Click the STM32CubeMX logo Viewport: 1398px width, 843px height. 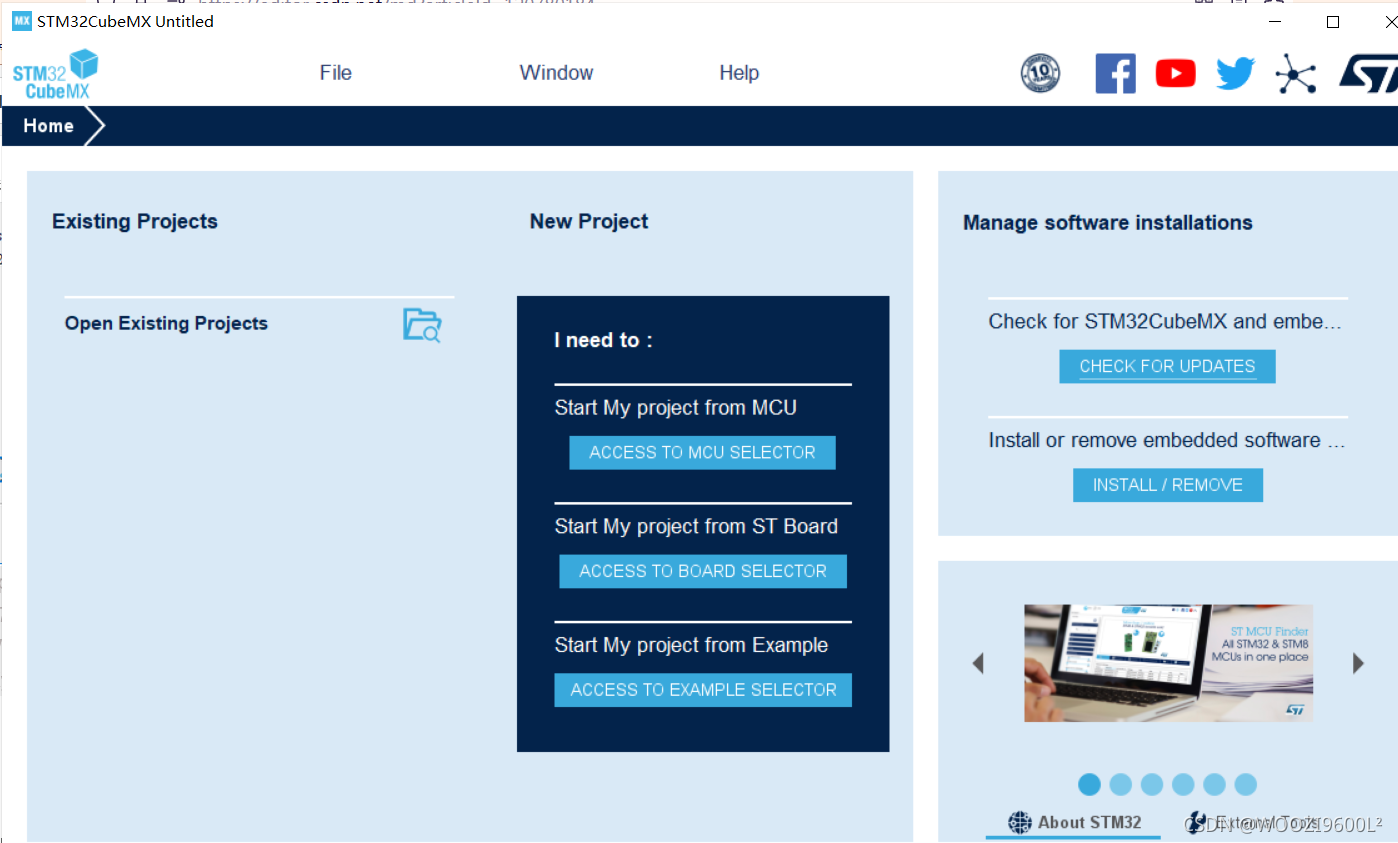[55, 74]
